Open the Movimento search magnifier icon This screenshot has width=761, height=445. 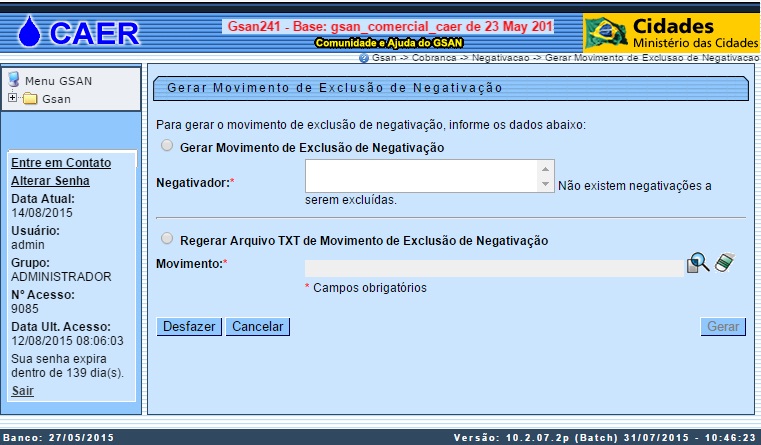(x=698, y=263)
